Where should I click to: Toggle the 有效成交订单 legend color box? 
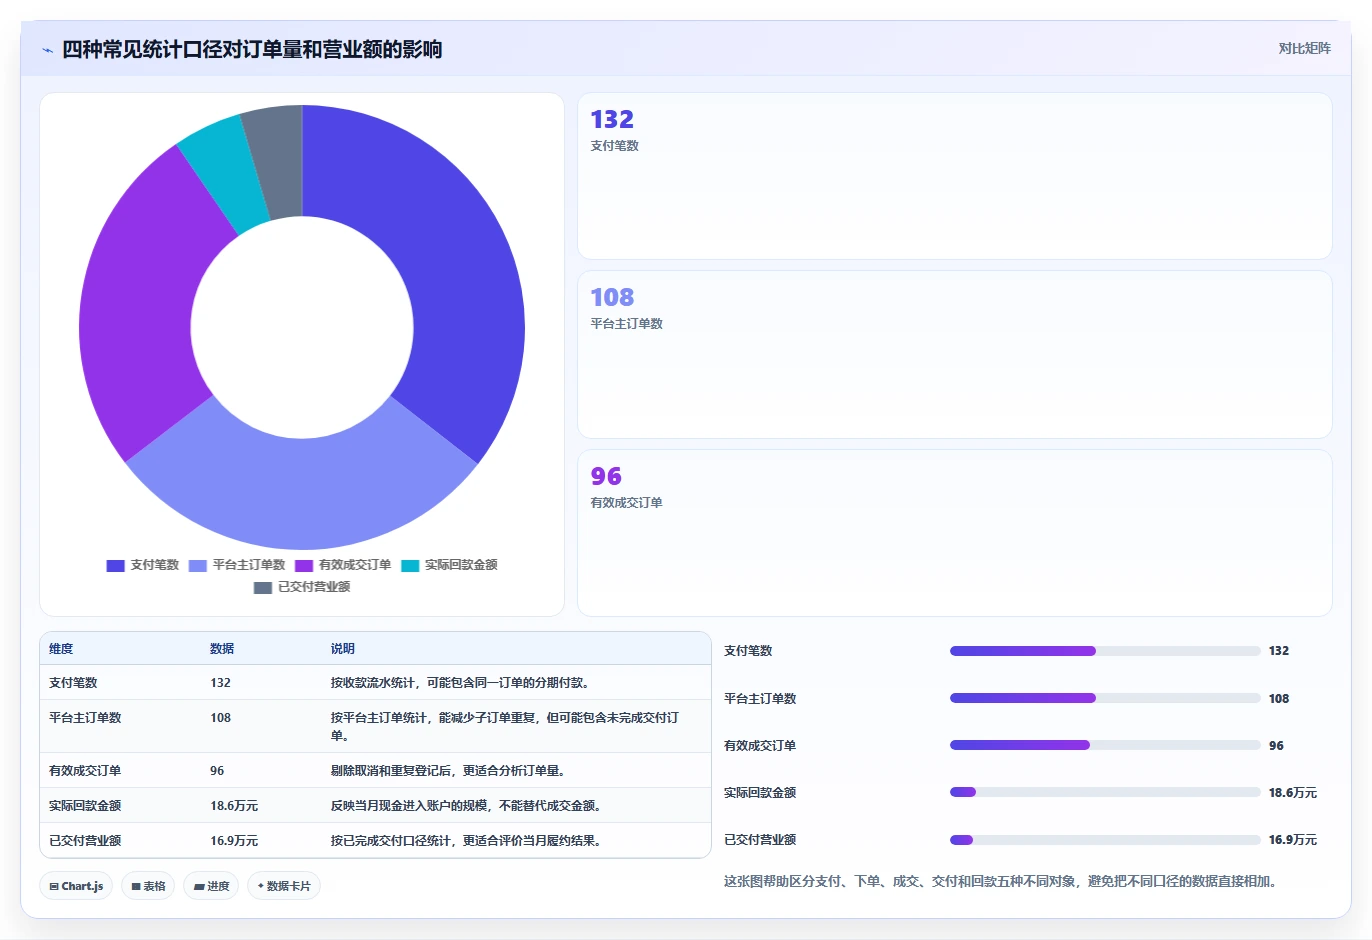point(304,565)
